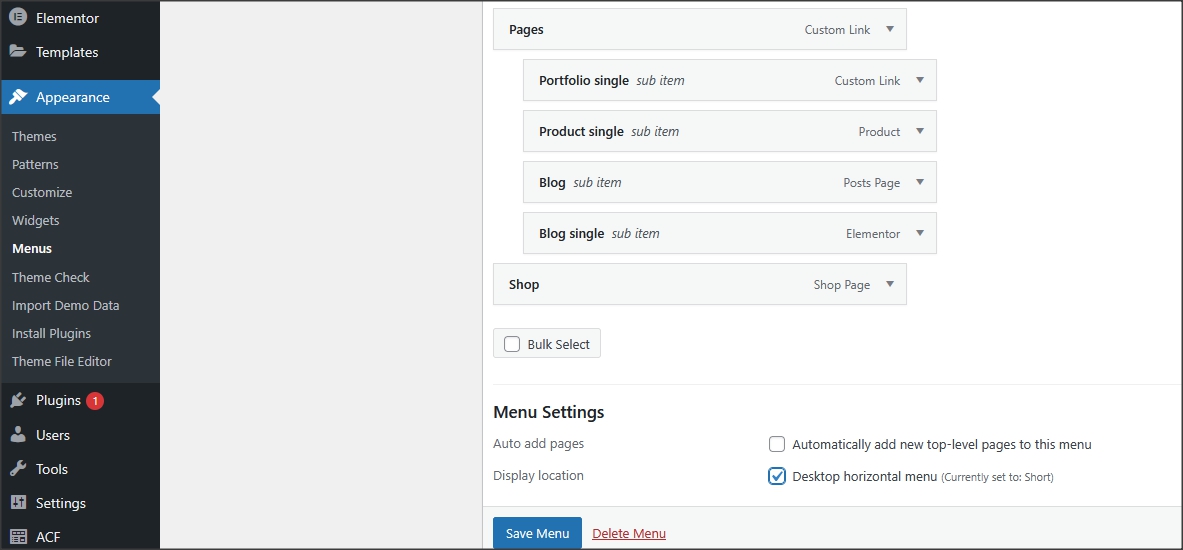Expand the Shop menu item arrow
1183x550 pixels.
pyautogui.click(x=890, y=284)
